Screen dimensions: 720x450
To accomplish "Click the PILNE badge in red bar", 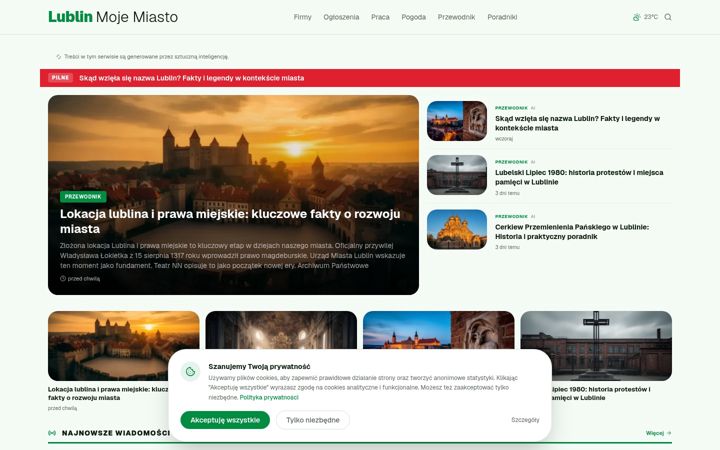I will [x=61, y=78].
